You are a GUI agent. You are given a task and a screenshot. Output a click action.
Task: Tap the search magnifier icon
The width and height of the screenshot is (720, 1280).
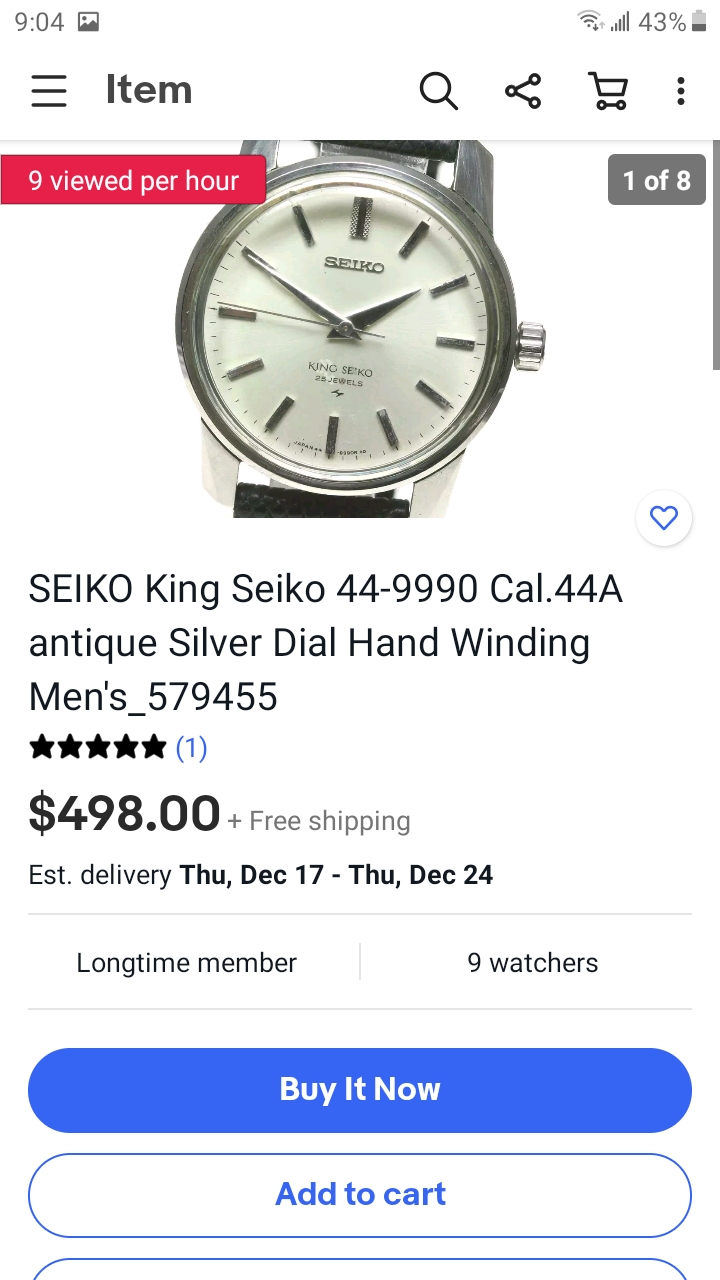(x=438, y=91)
